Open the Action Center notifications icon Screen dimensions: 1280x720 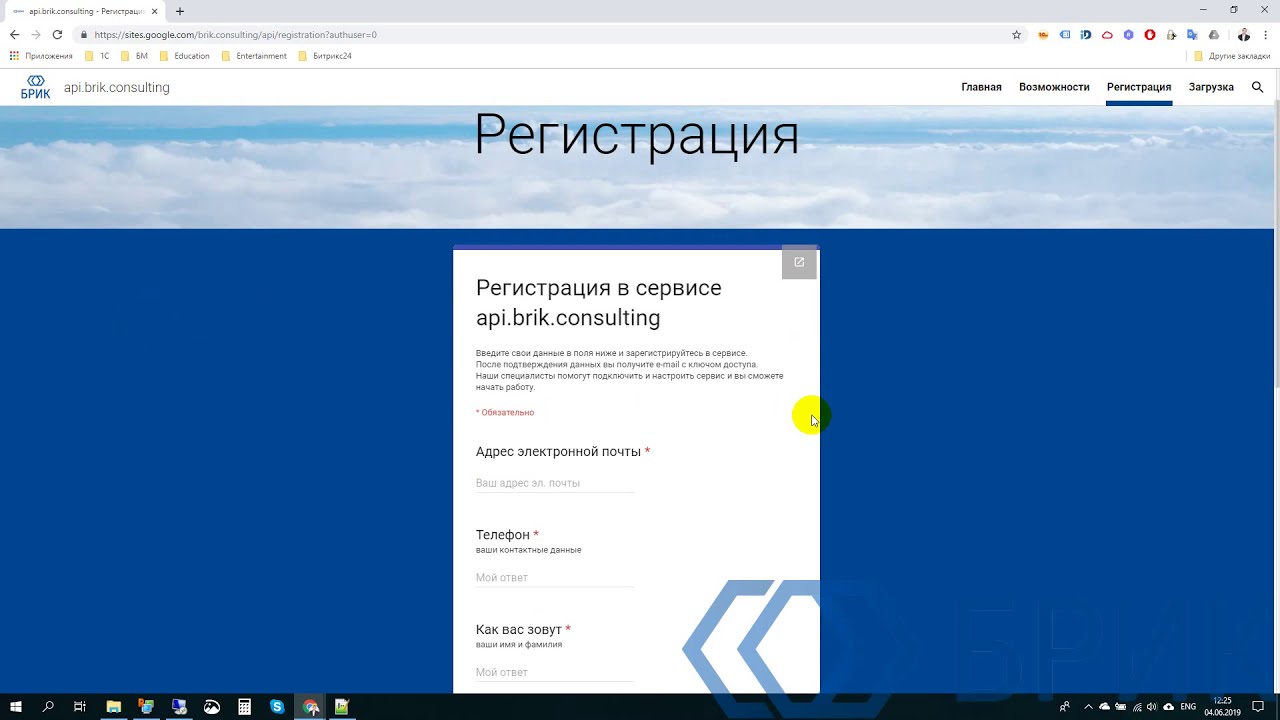click(x=1258, y=707)
